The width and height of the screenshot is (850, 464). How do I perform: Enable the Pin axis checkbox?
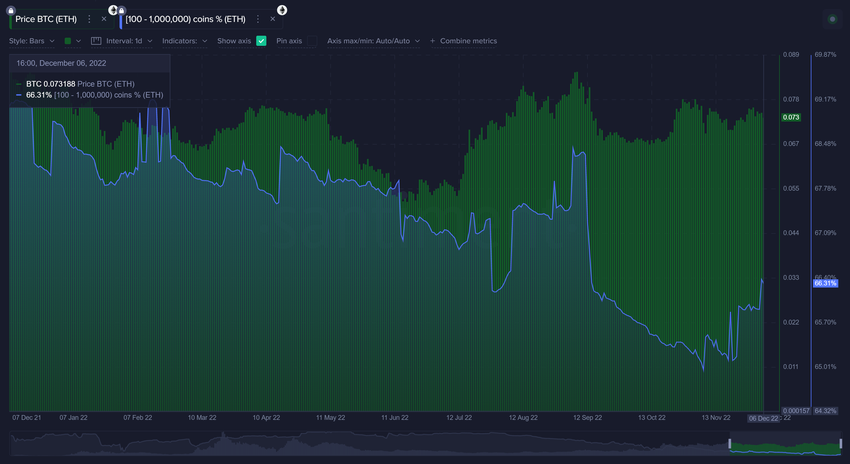(x=311, y=41)
